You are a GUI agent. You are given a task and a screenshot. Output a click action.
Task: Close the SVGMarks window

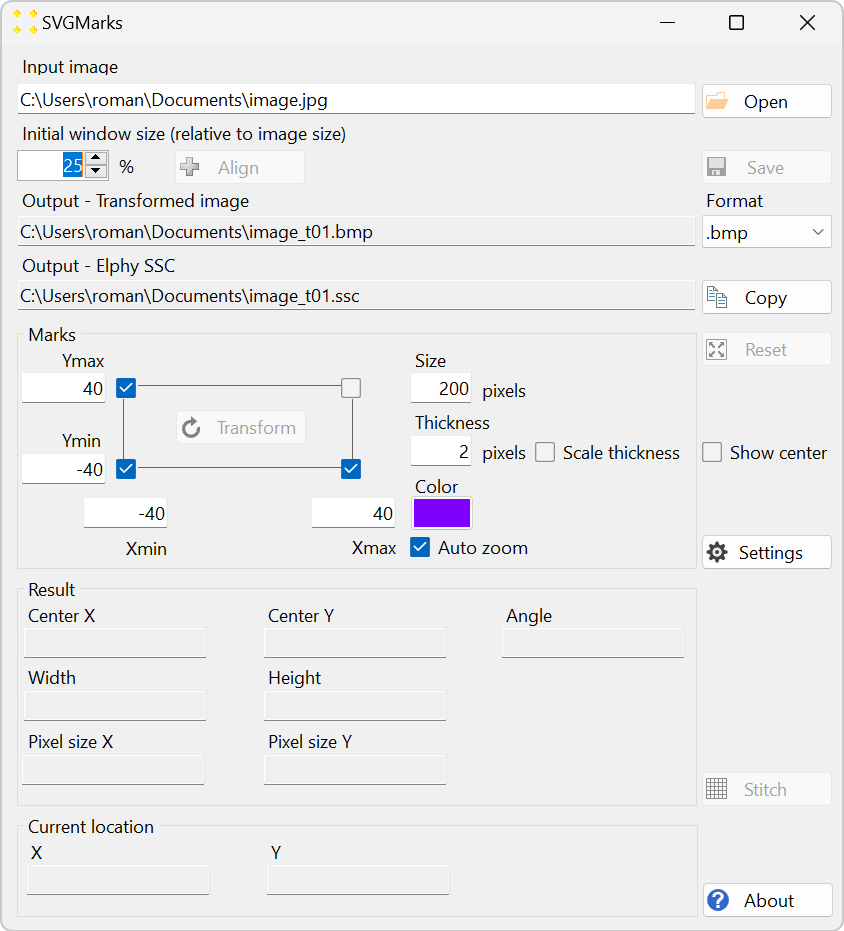click(x=807, y=23)
